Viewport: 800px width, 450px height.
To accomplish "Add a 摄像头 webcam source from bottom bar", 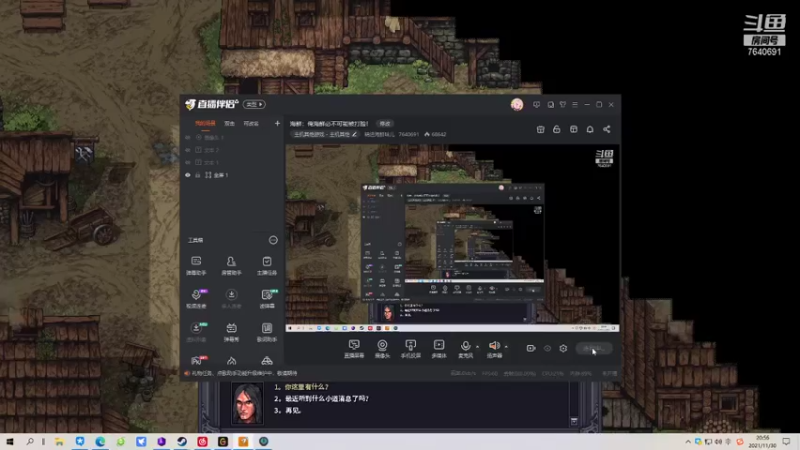I will [382, 349].
